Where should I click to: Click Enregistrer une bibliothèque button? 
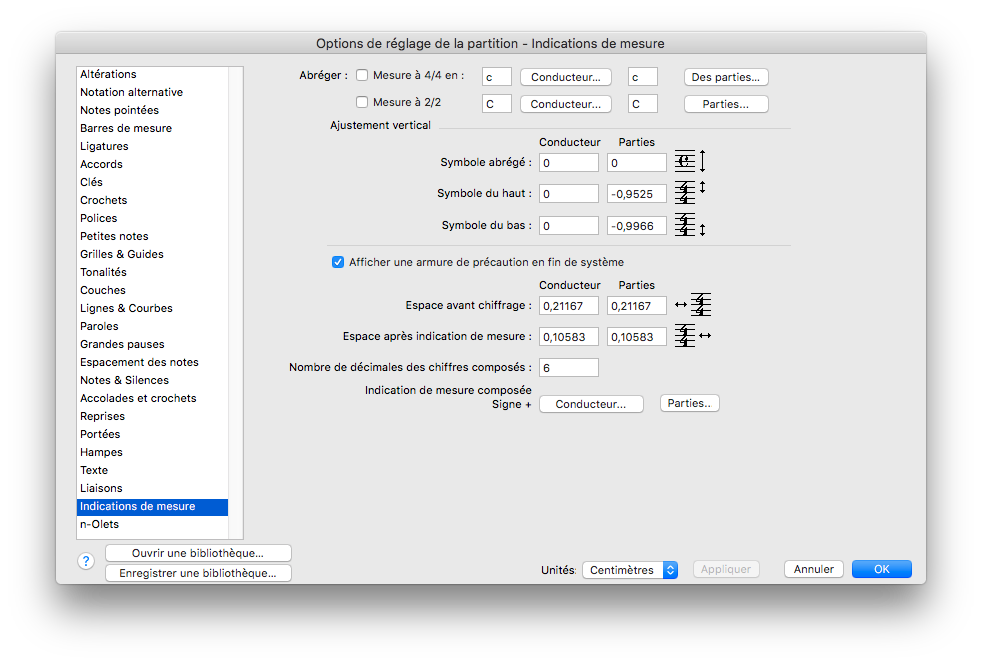[x=198, y=573]
